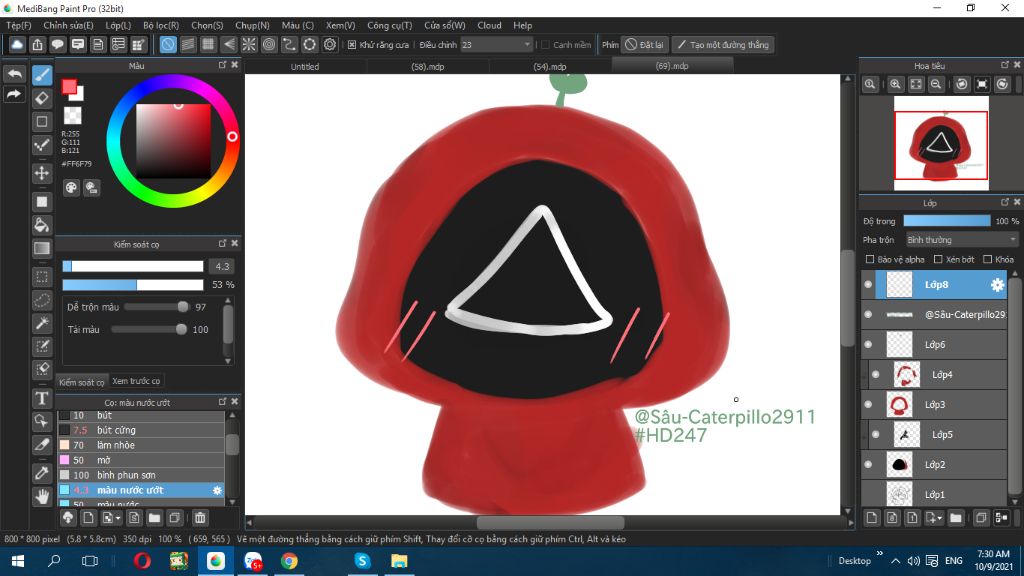Open Chrome from the Windows taskbar
1024x576 pixels.
[x=289, y=561]
